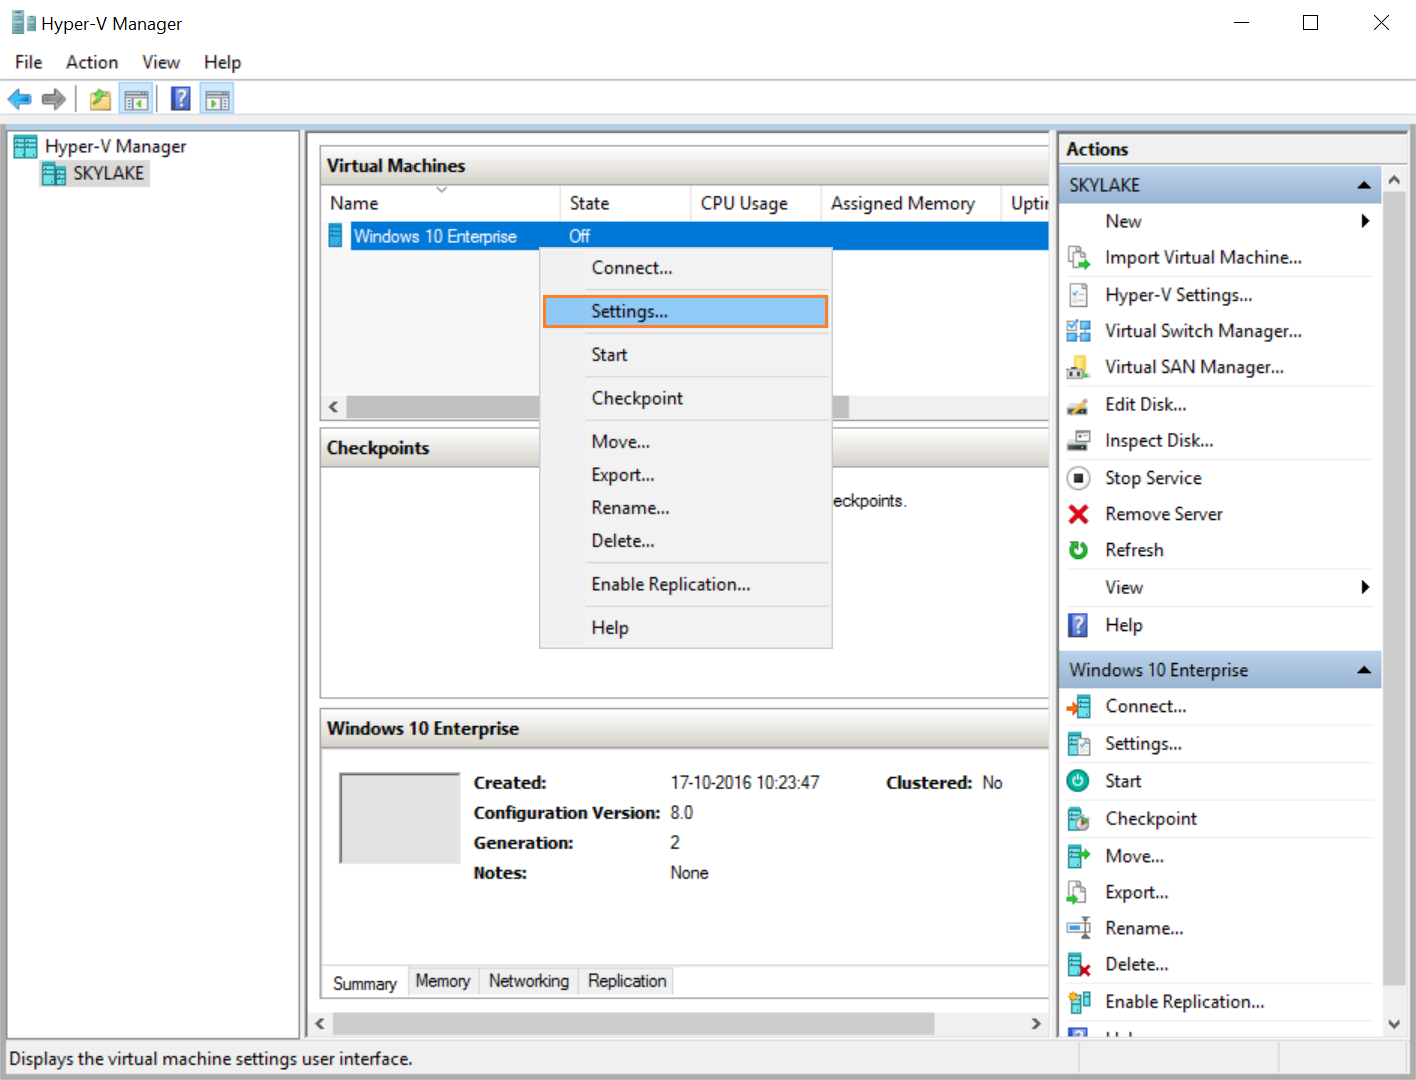Click the Delete icon in Actions pane

click(1079, 965)
